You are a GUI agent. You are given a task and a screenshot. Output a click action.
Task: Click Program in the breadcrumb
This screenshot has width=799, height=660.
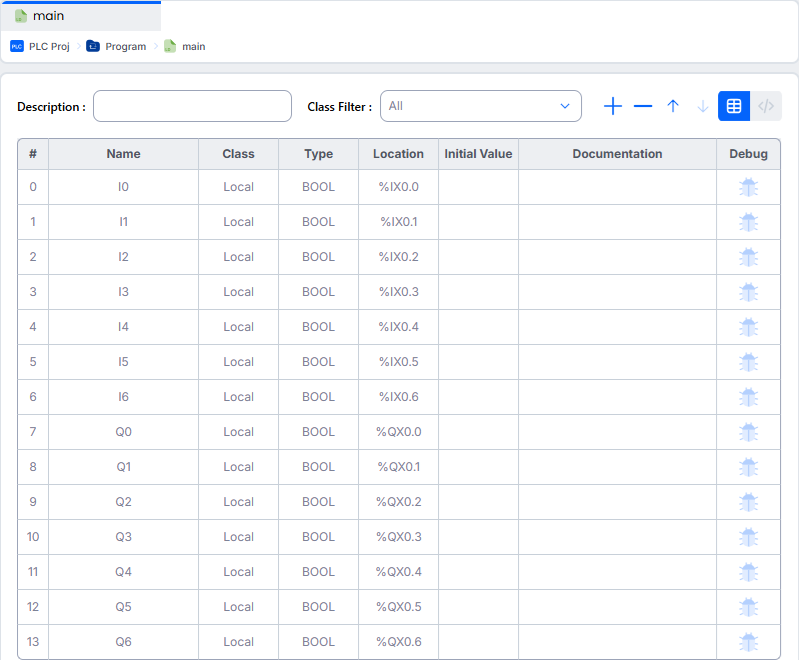[x=125, y=46]
